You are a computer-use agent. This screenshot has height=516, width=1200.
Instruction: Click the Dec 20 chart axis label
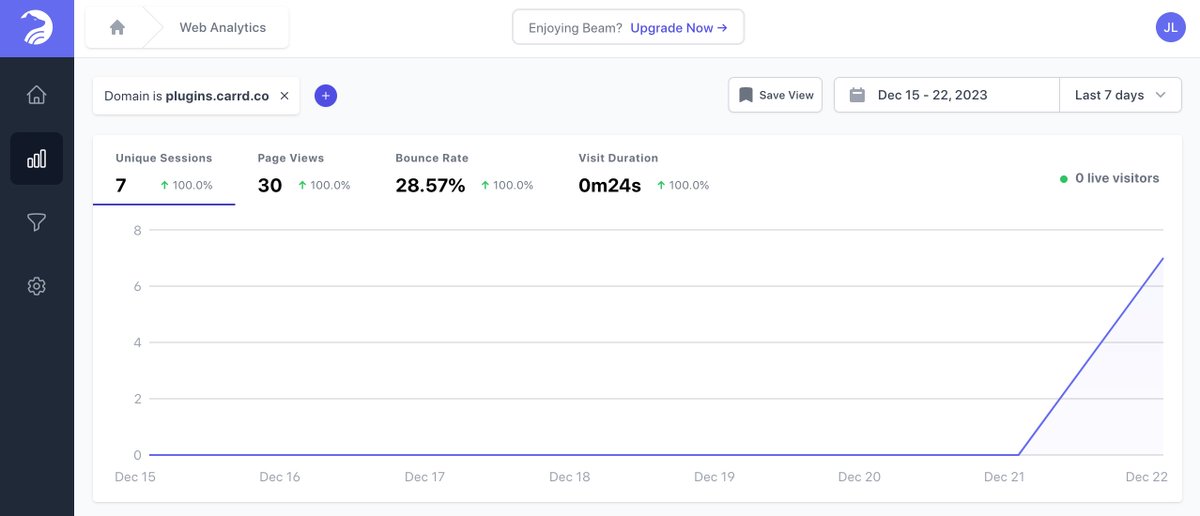(859, 477)
